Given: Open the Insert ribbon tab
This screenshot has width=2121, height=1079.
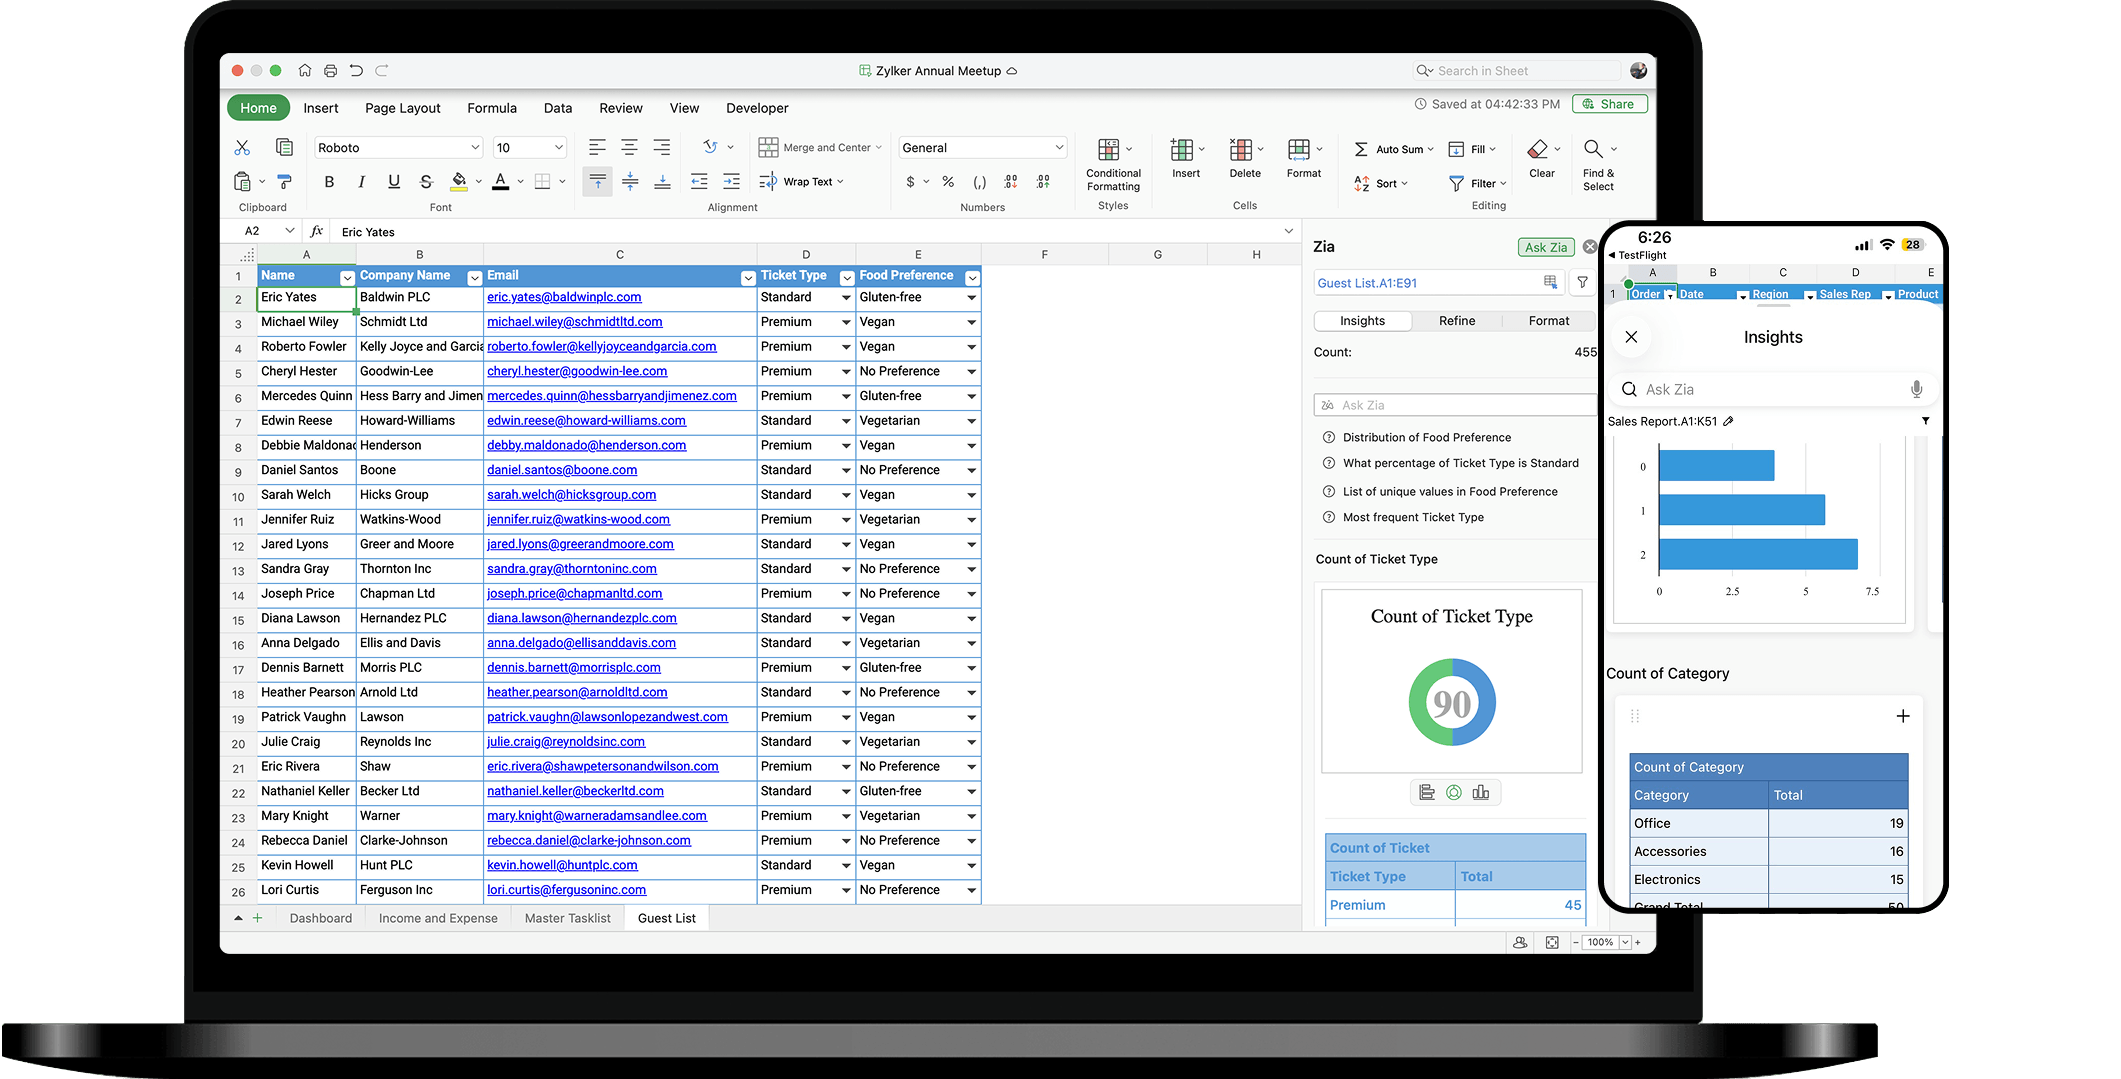Looking at the screenshot, I should [321, 108].
